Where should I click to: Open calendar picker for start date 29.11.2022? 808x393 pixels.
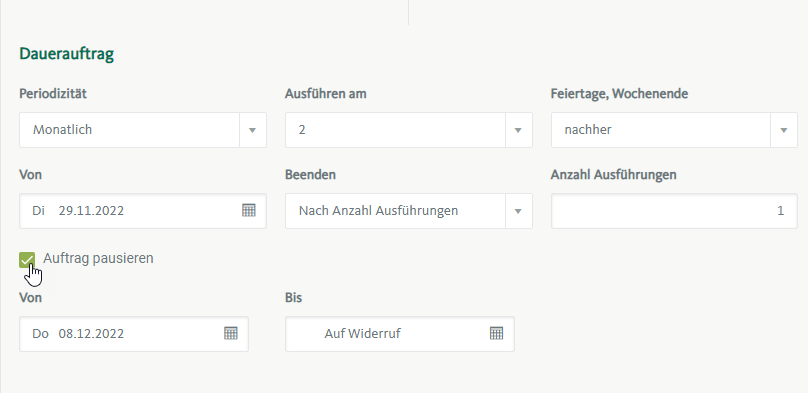tap(249, 210)
